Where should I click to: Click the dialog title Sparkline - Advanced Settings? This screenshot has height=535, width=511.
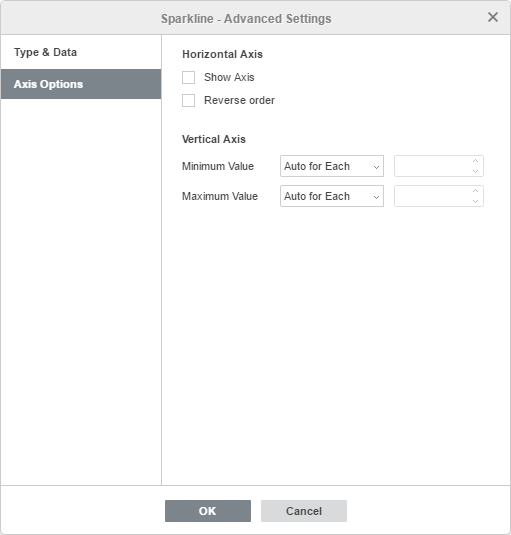point(246,19)
